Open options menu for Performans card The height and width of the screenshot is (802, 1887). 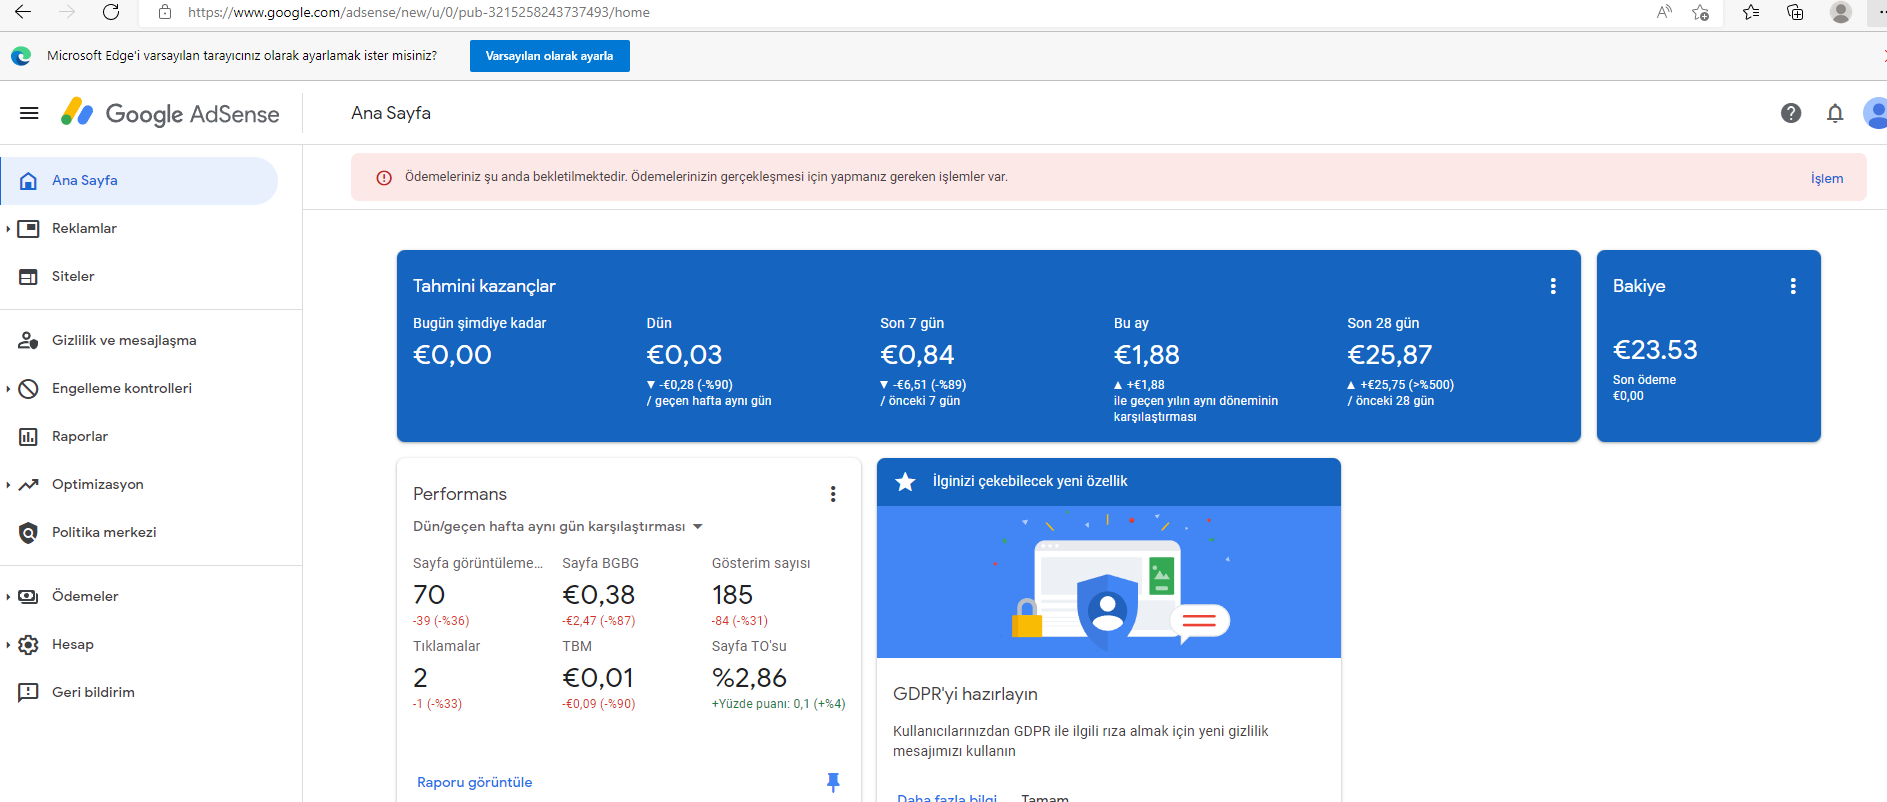pyautogui.click(x=833, y=494)
